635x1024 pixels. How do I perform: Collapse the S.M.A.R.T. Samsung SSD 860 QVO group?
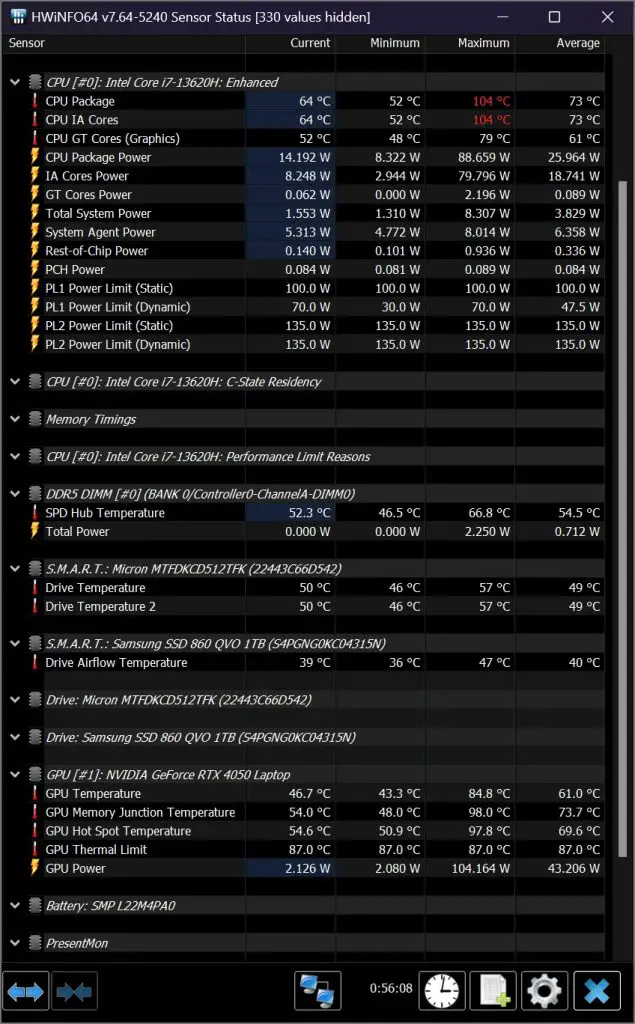[15, 644]
